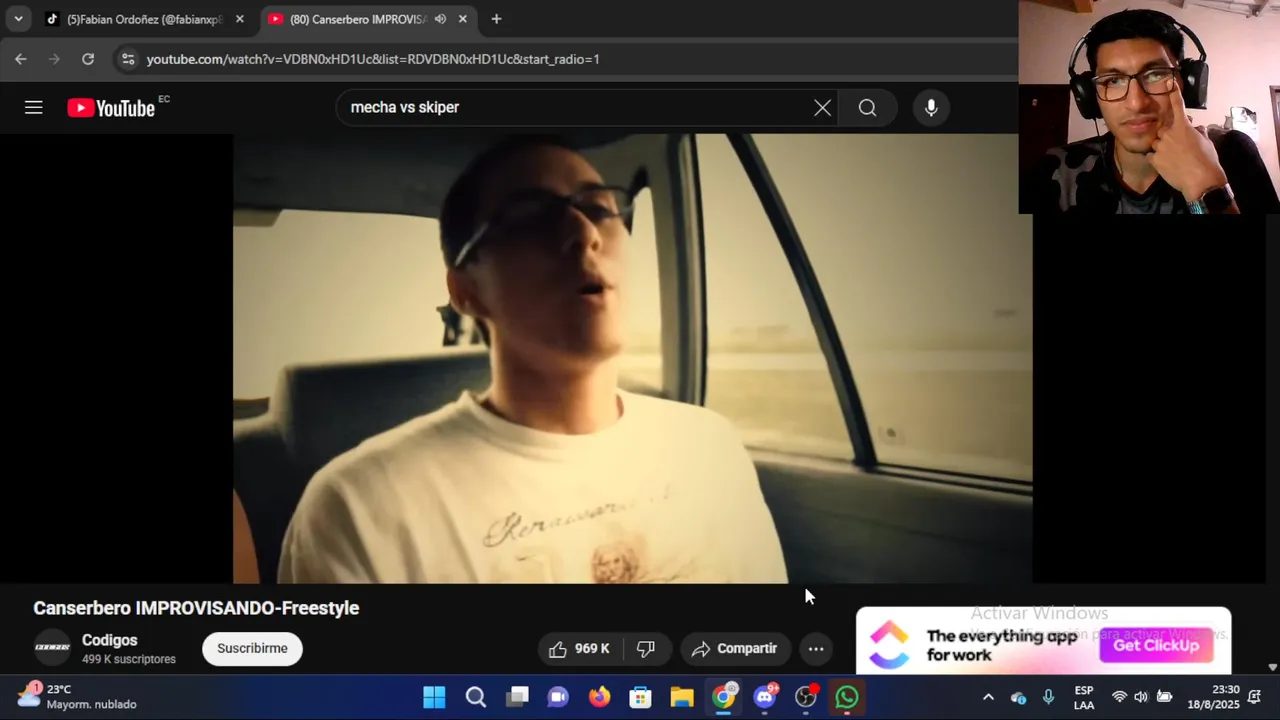Open the Codigos channel avatar
The width and height of the screenshot is (1280, 720).
[52, 648]
